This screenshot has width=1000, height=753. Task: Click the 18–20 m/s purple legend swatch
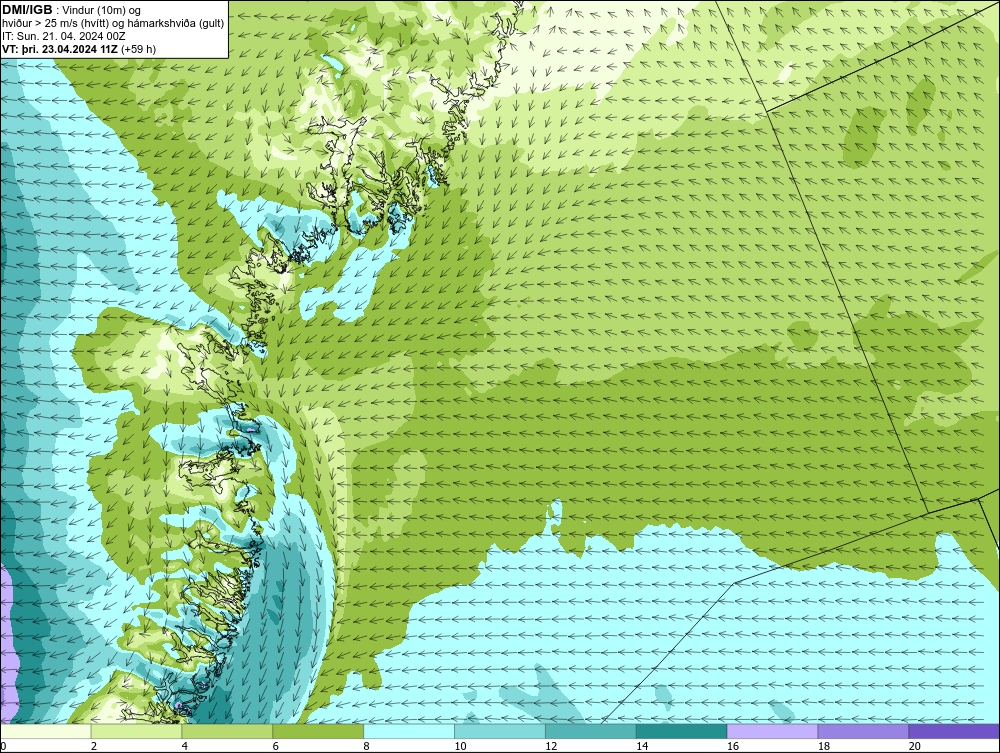[x=864, y=731]
